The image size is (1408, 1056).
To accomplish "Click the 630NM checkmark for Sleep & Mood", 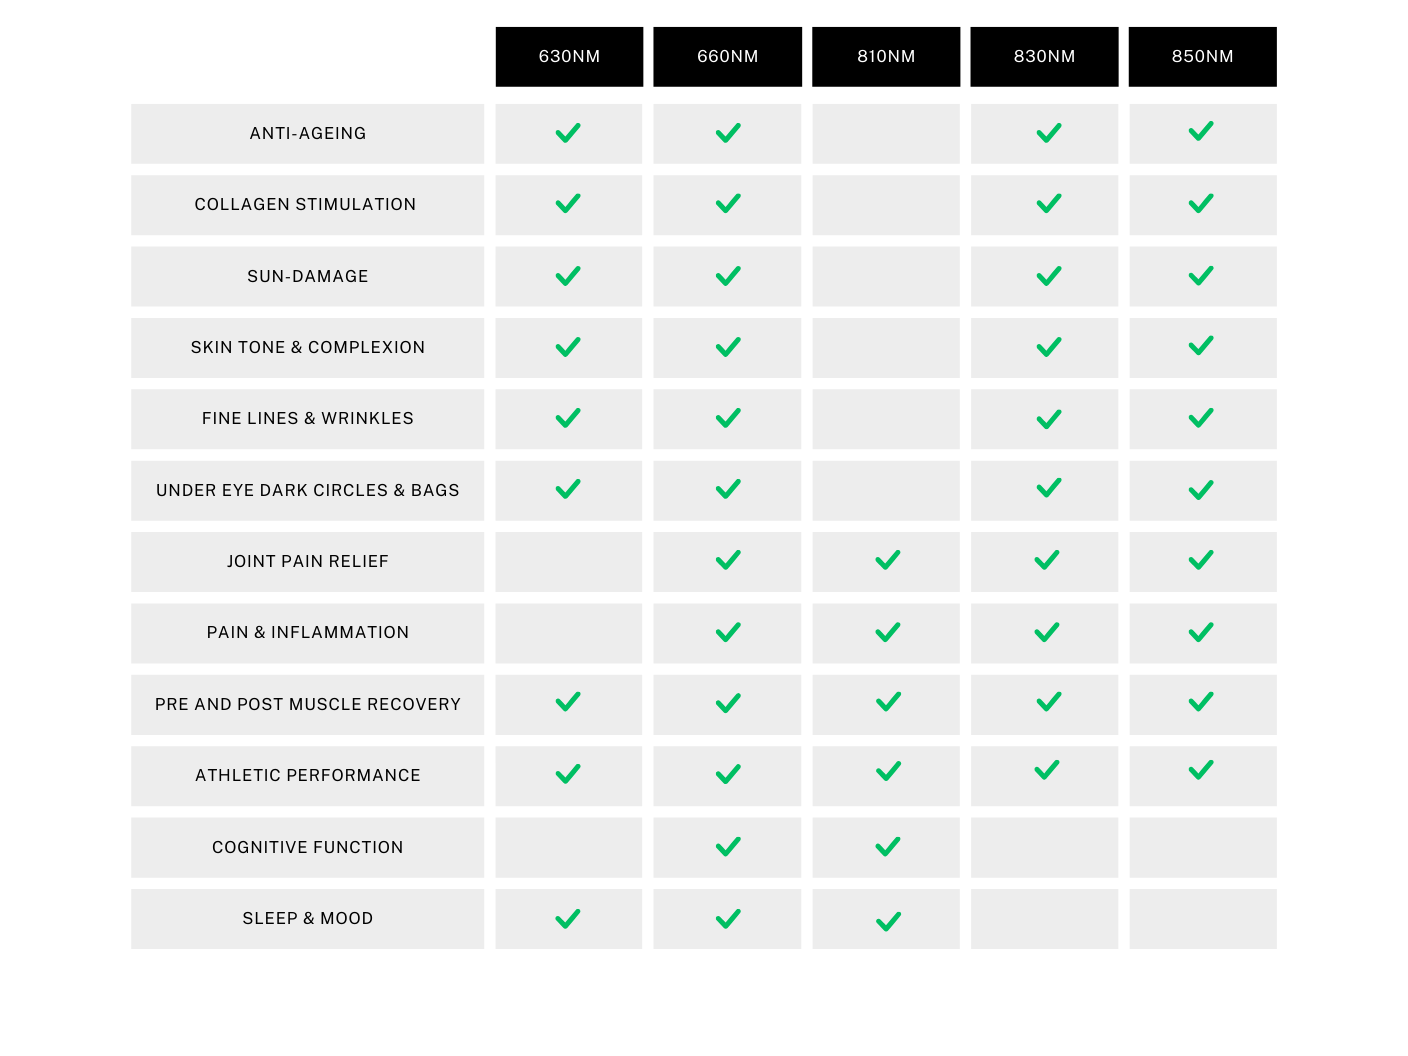I will [x=568, y=918].
